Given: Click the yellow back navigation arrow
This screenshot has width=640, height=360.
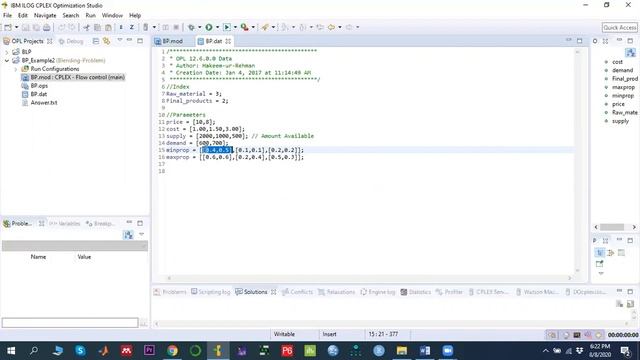Looking at the screenshot, I should click(331, 27).
